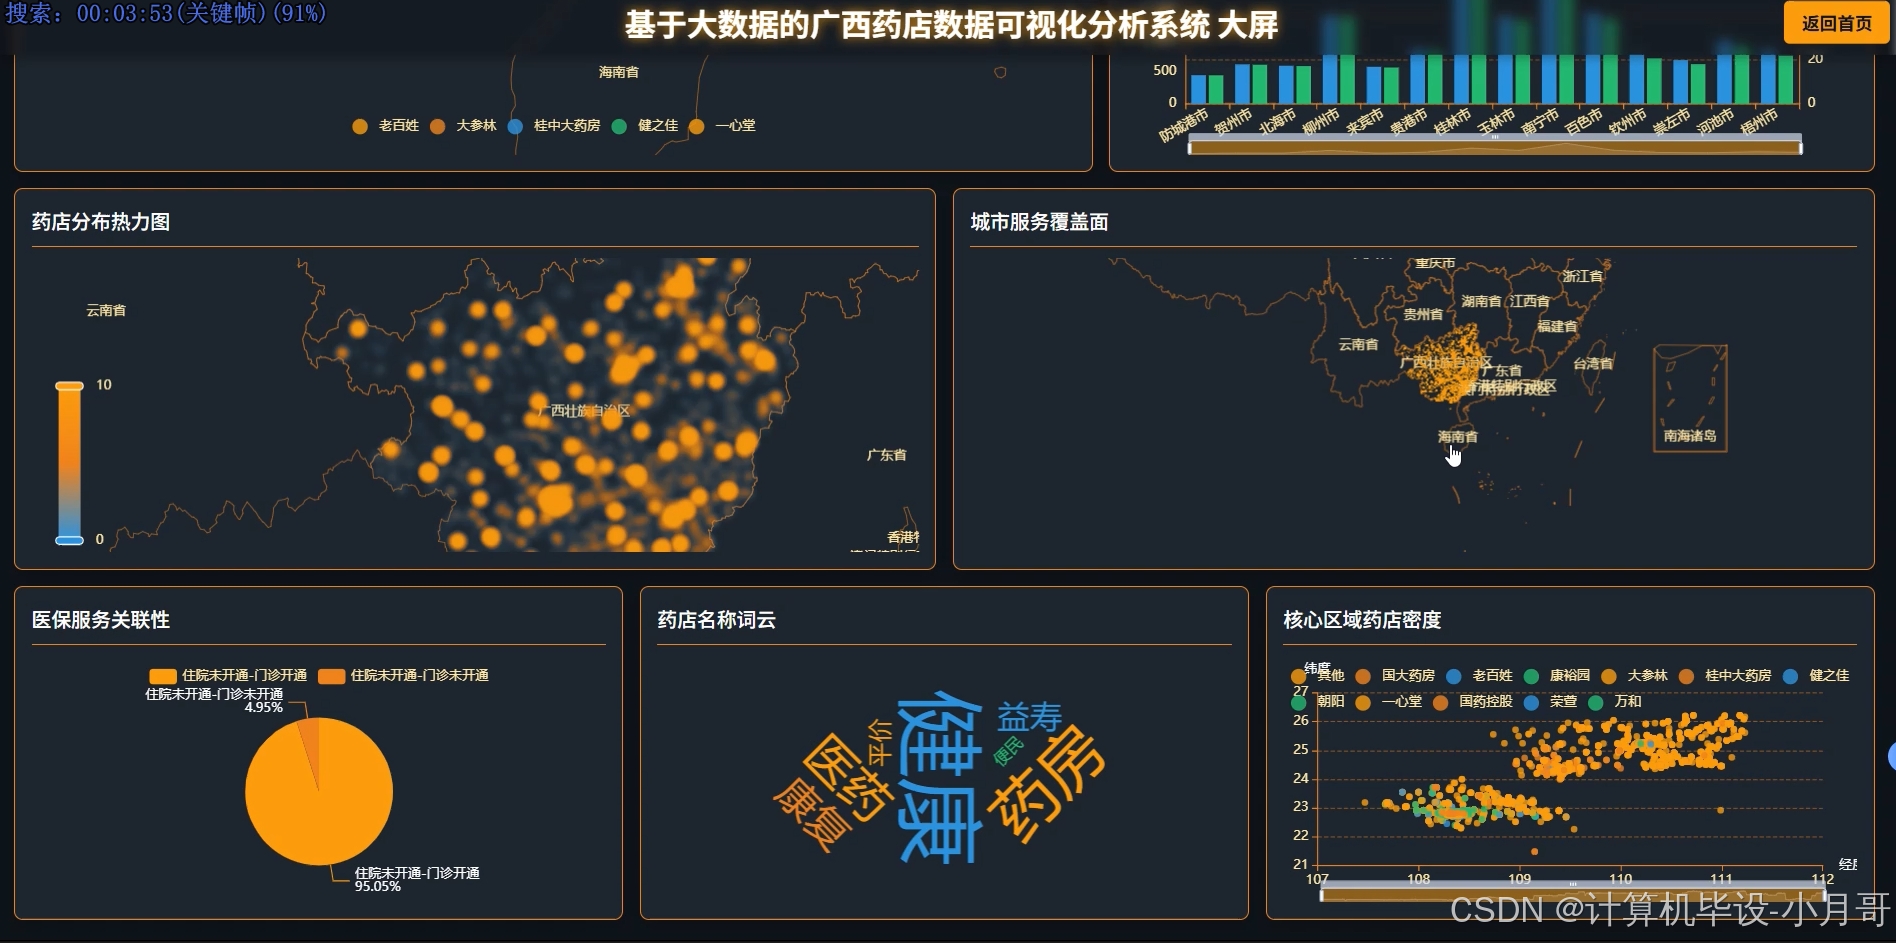Click the word 便民 in word cloud
This screenshot has width=1896, height=943.
[x=1007, y=751]
